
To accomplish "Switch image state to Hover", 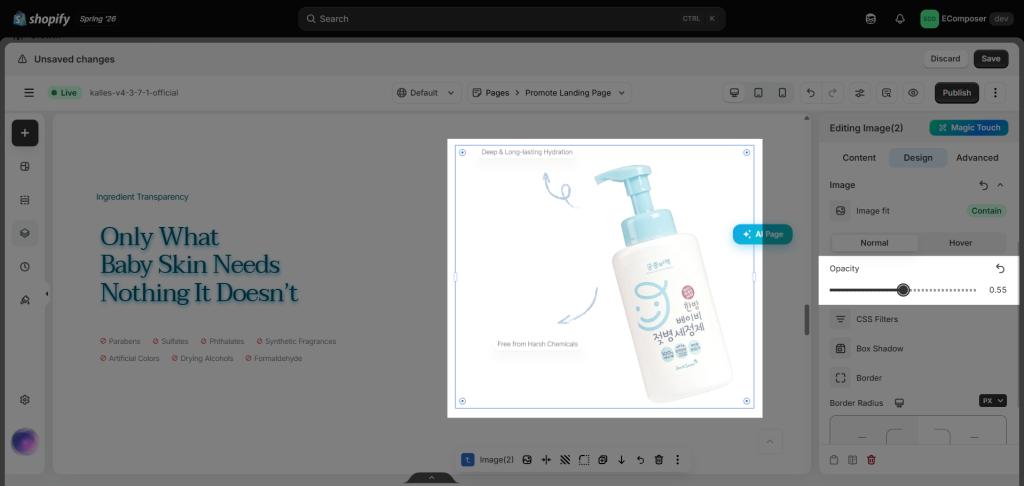I will 961,243.
